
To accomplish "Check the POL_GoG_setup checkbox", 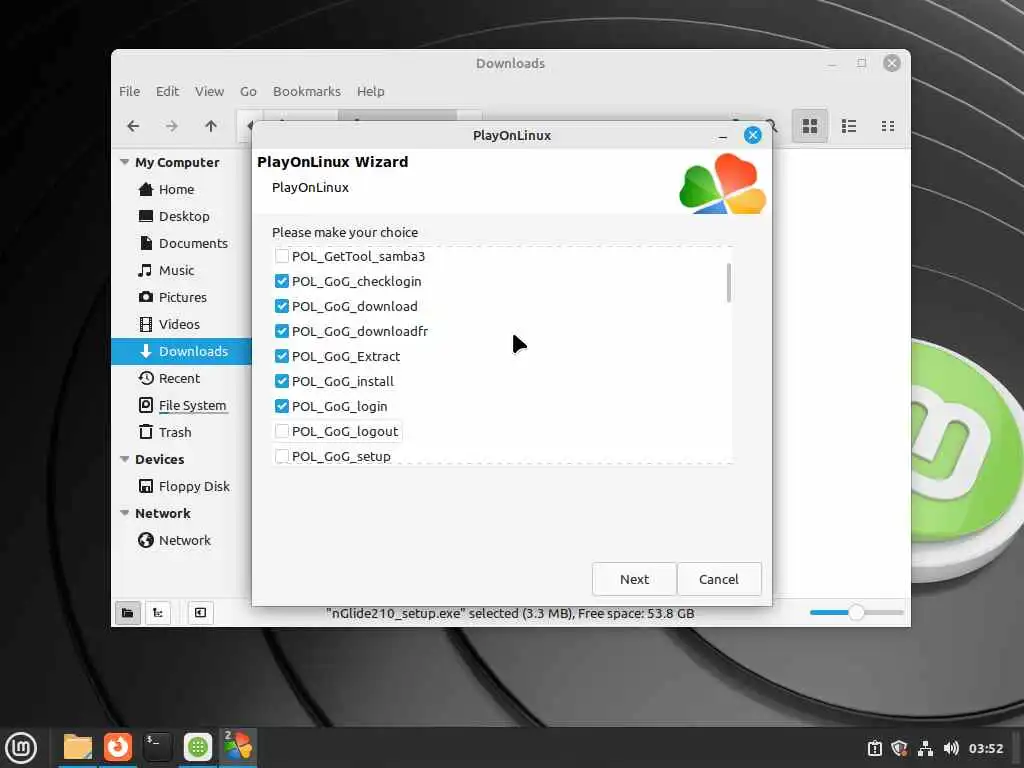I will tap(281, 456).
